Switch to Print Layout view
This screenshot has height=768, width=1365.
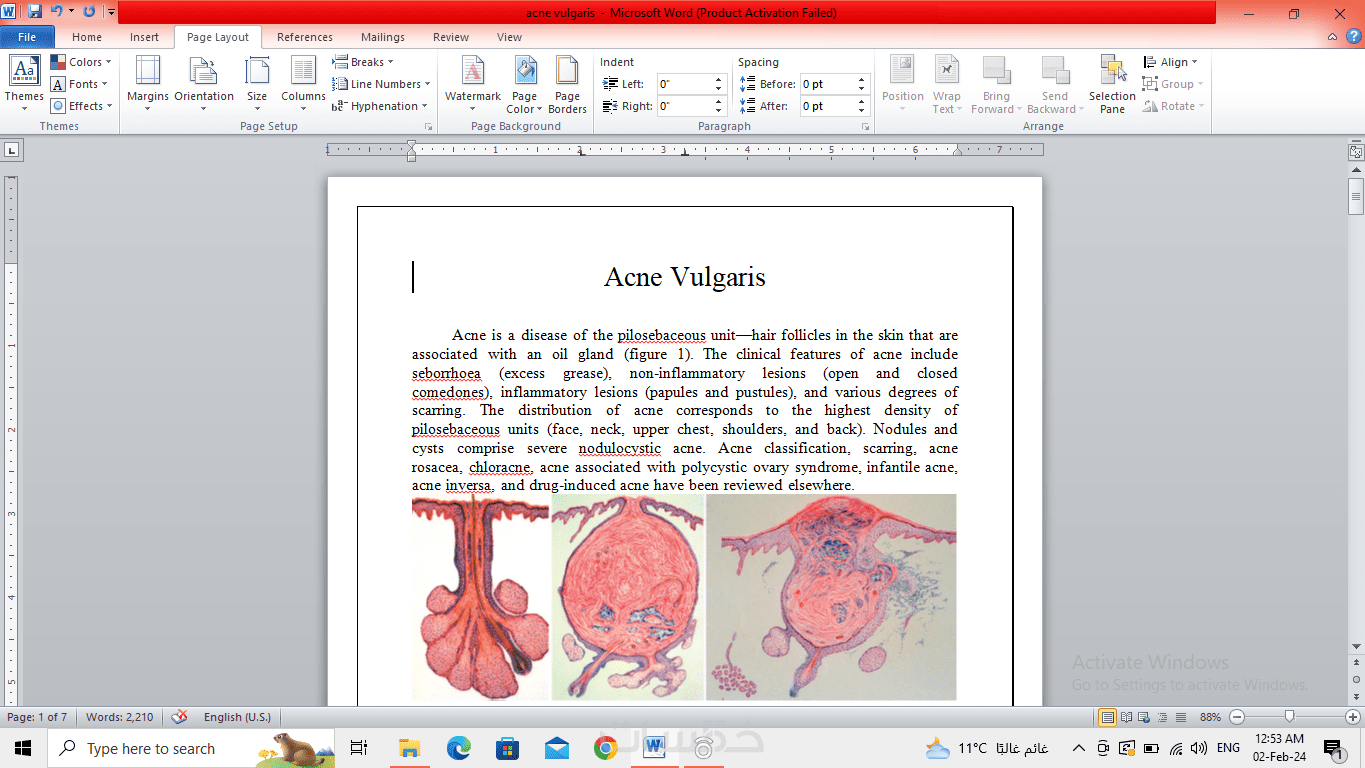[x=1107, y=717]
